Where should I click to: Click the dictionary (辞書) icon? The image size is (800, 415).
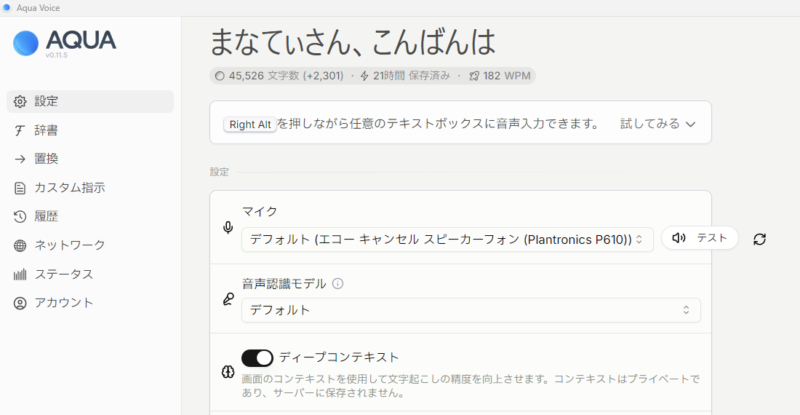click(x=20, y=130)
